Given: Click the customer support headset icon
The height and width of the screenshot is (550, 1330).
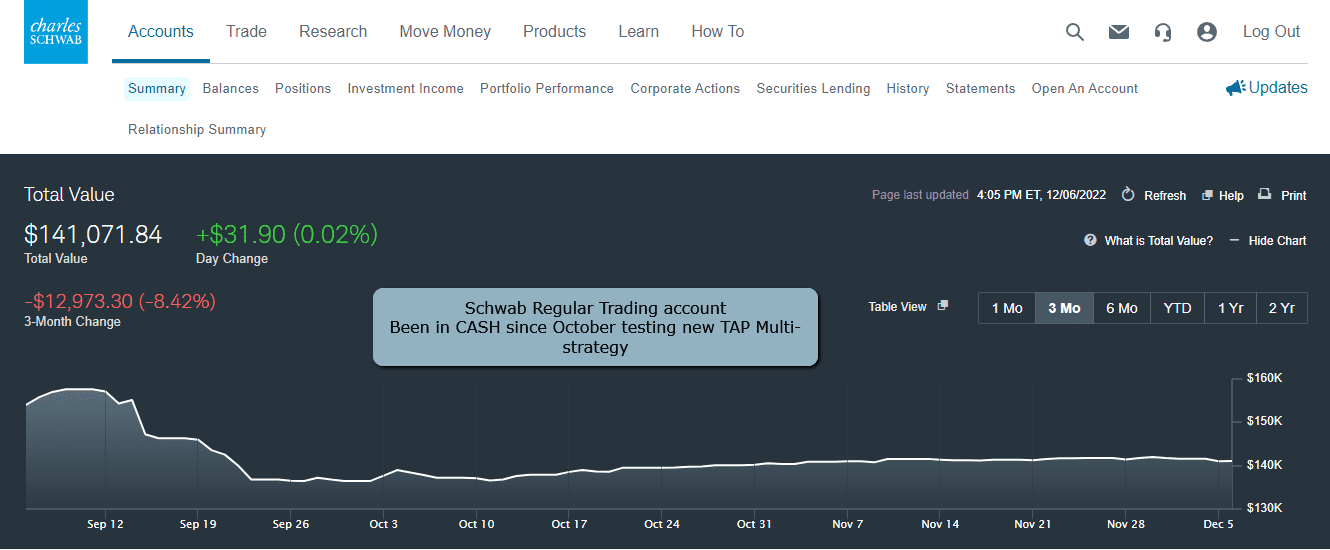Looking at the screenshot, I should [1162, 32].
